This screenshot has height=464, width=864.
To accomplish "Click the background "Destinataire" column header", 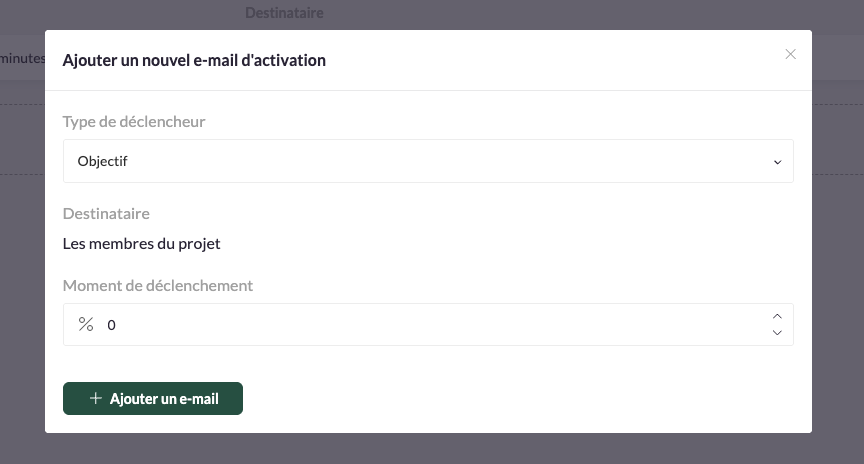I will [x=284, y=13].
